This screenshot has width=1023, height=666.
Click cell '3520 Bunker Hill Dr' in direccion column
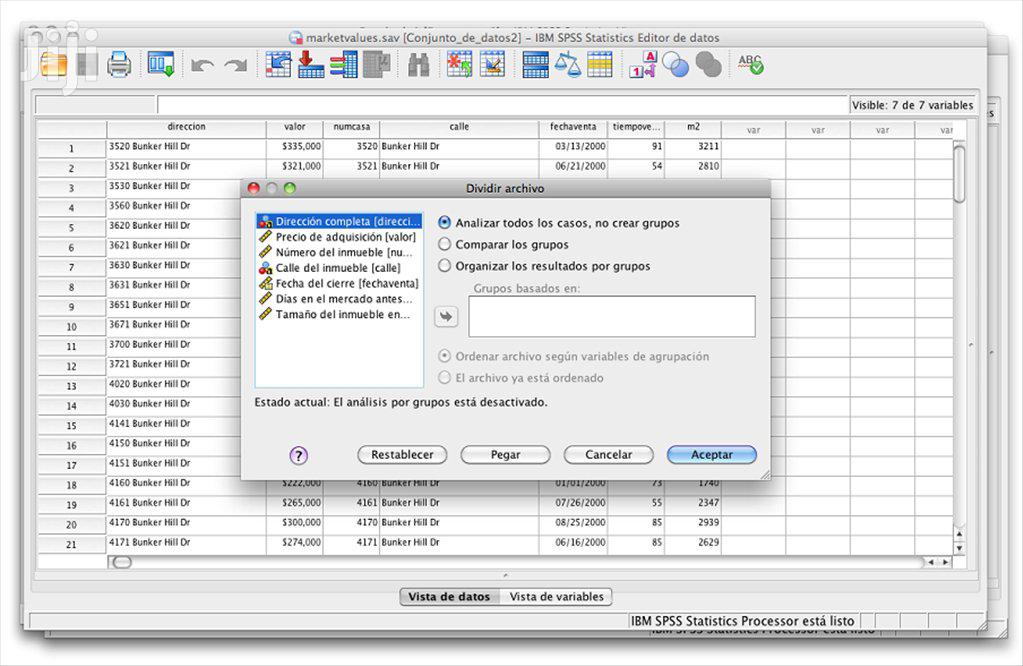(187, 147)
